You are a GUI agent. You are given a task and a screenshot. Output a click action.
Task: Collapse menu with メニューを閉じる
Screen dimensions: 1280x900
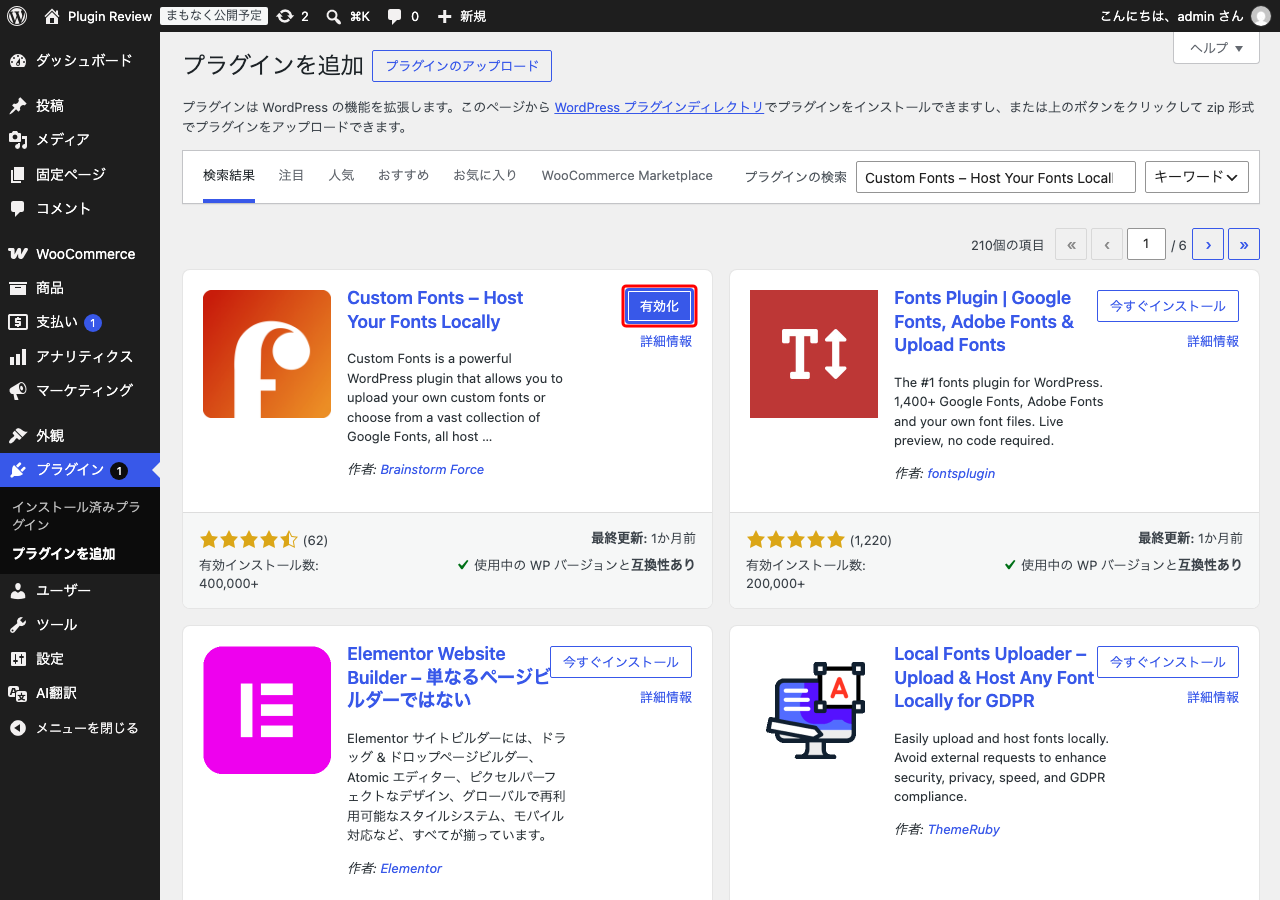[x=80, y=728]
